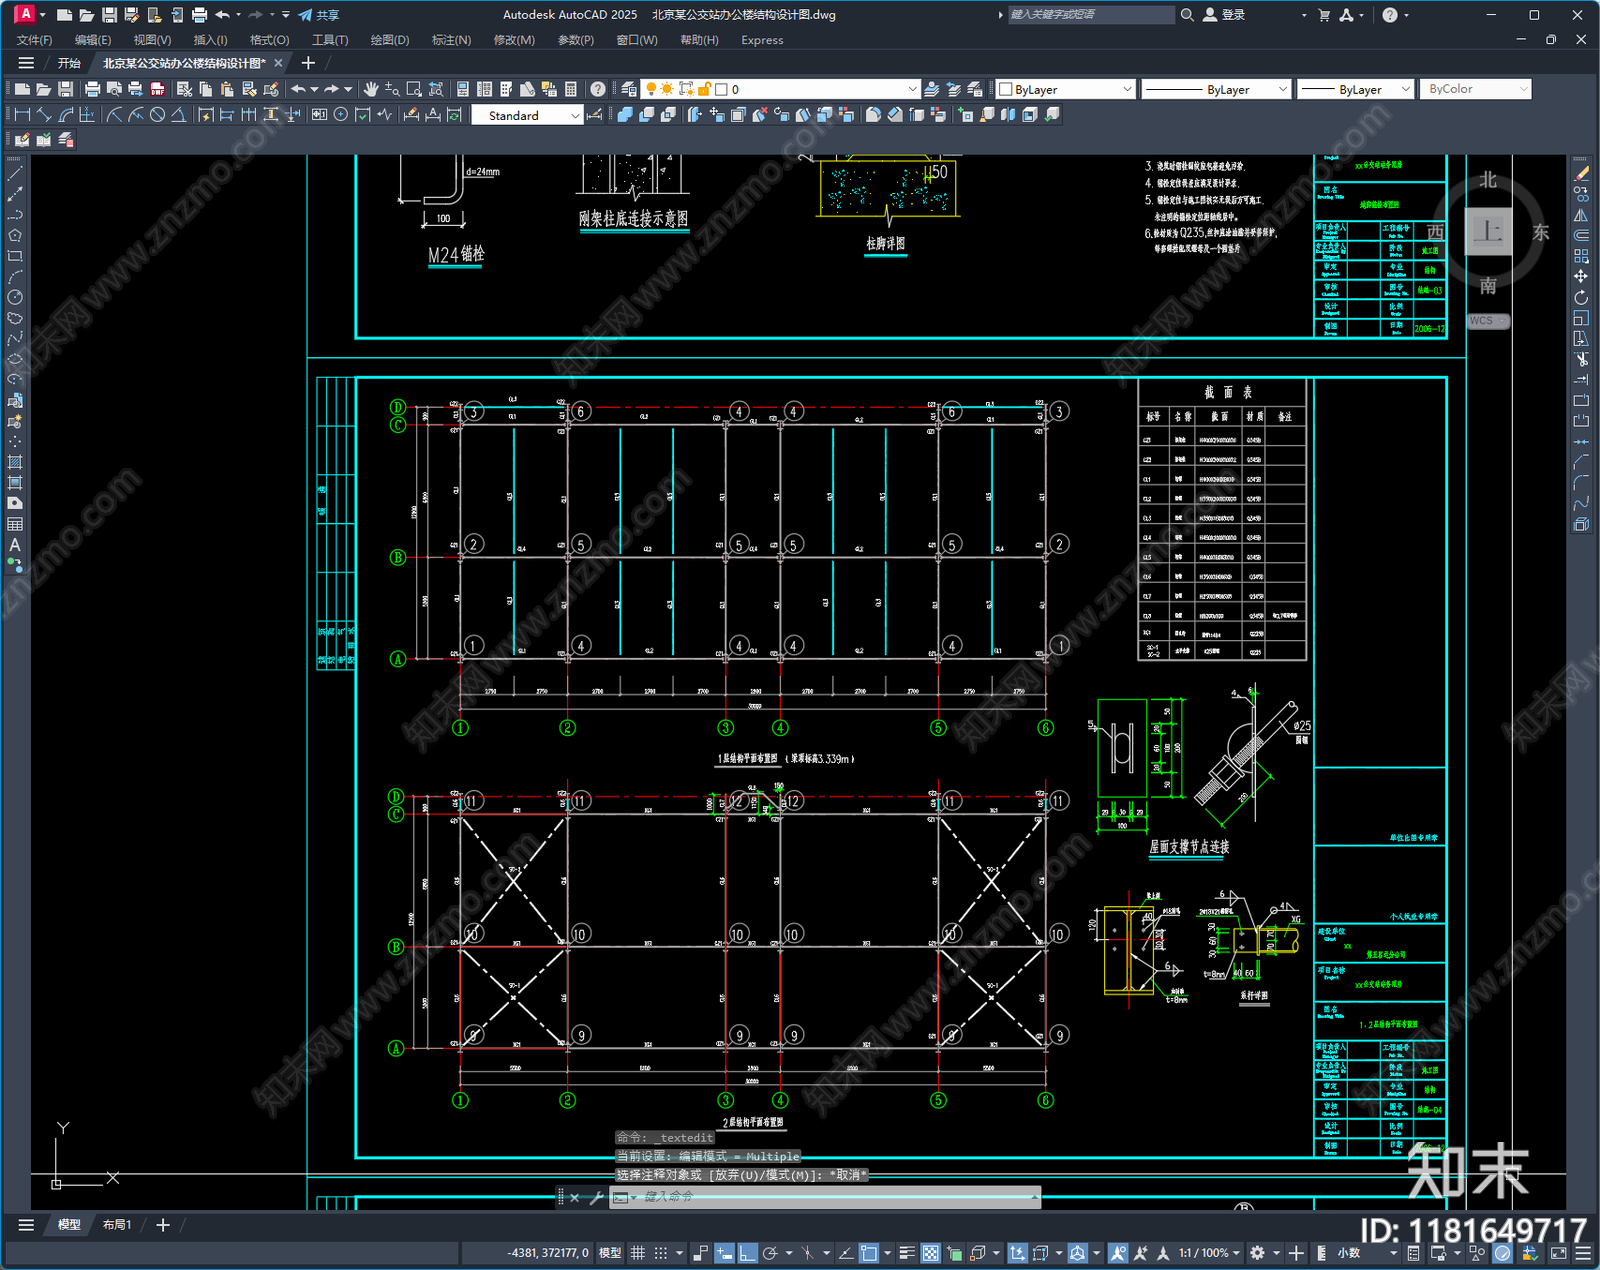The height and width of the screenshot is (1270, 1600).
Task: Click the Plot printer icon in Quick Access
Action: tap(199, 15)
